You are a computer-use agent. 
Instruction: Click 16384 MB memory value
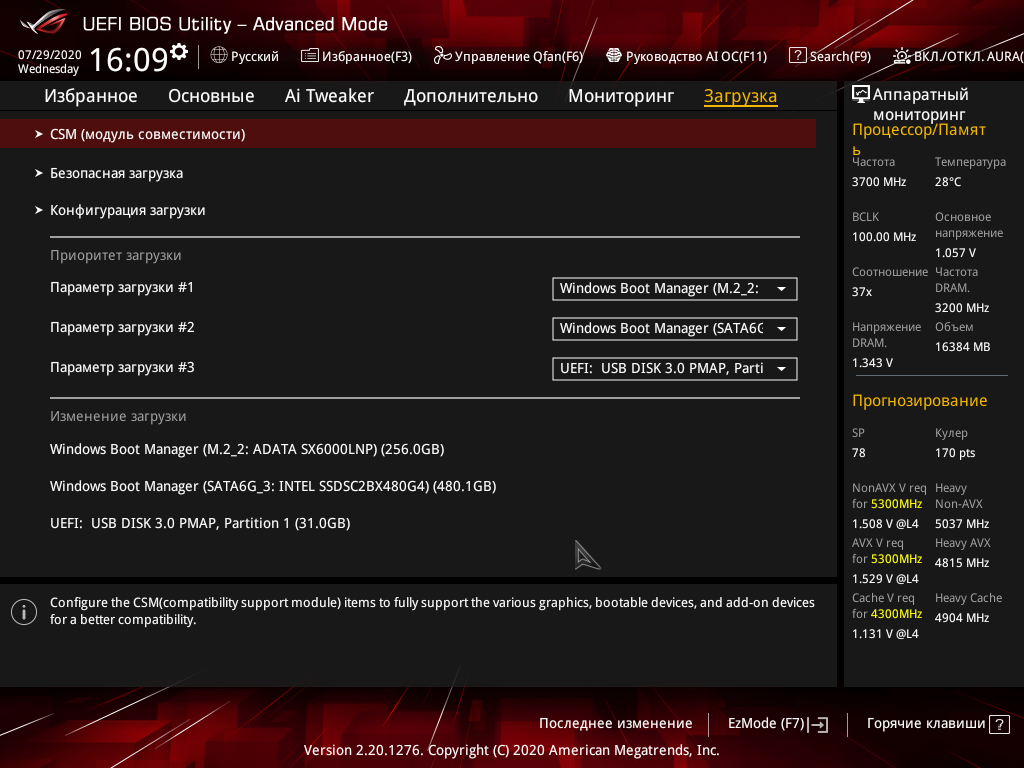coord(962,347)
